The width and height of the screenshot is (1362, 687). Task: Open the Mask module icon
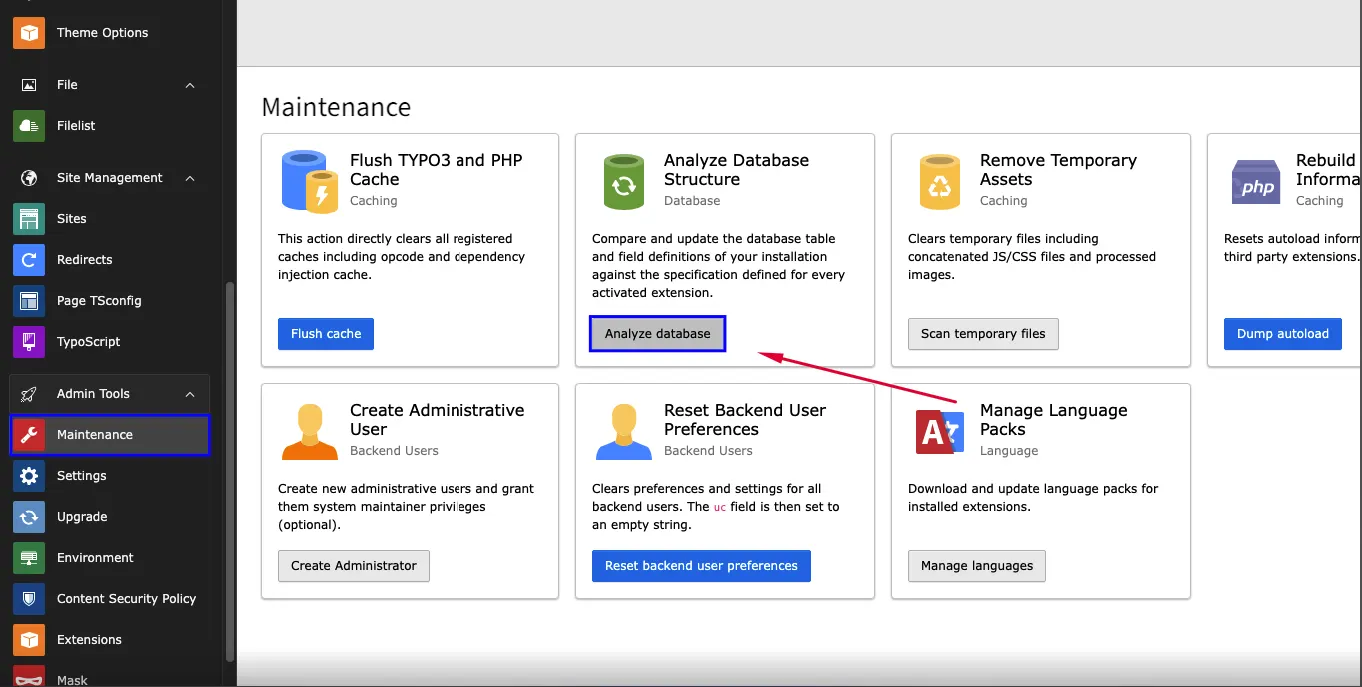tap(29, 676)
